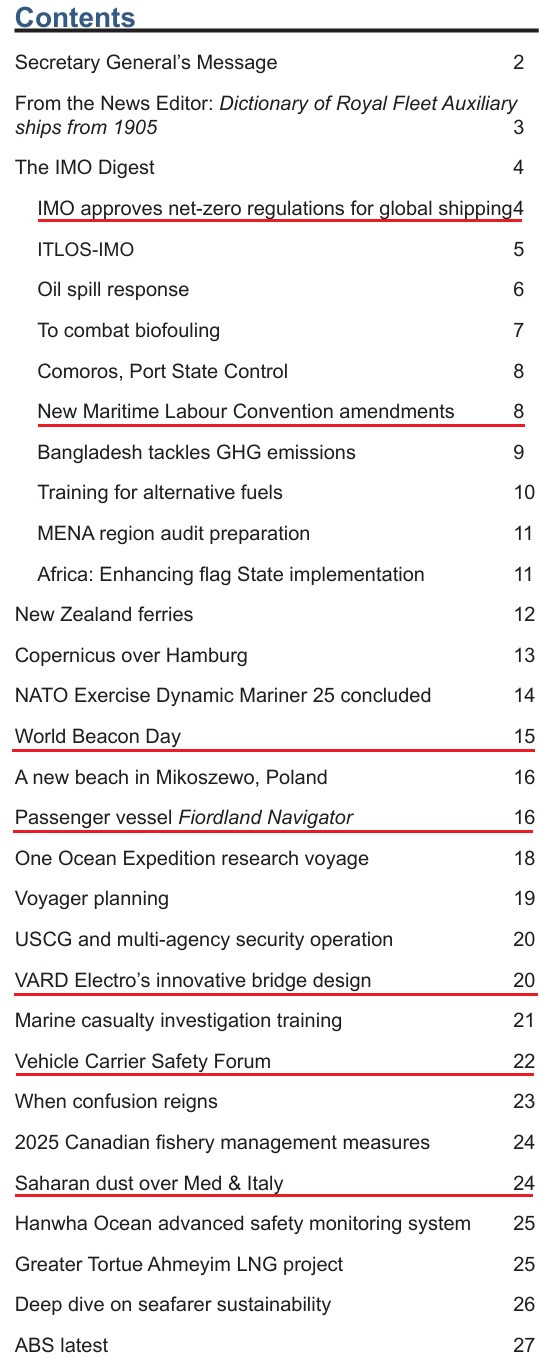Image resolution: width=539 pixels, height=1372 pixels.
Task: Open Saharan dust over Med & Italy
Action: click(x=149, y=1183)
